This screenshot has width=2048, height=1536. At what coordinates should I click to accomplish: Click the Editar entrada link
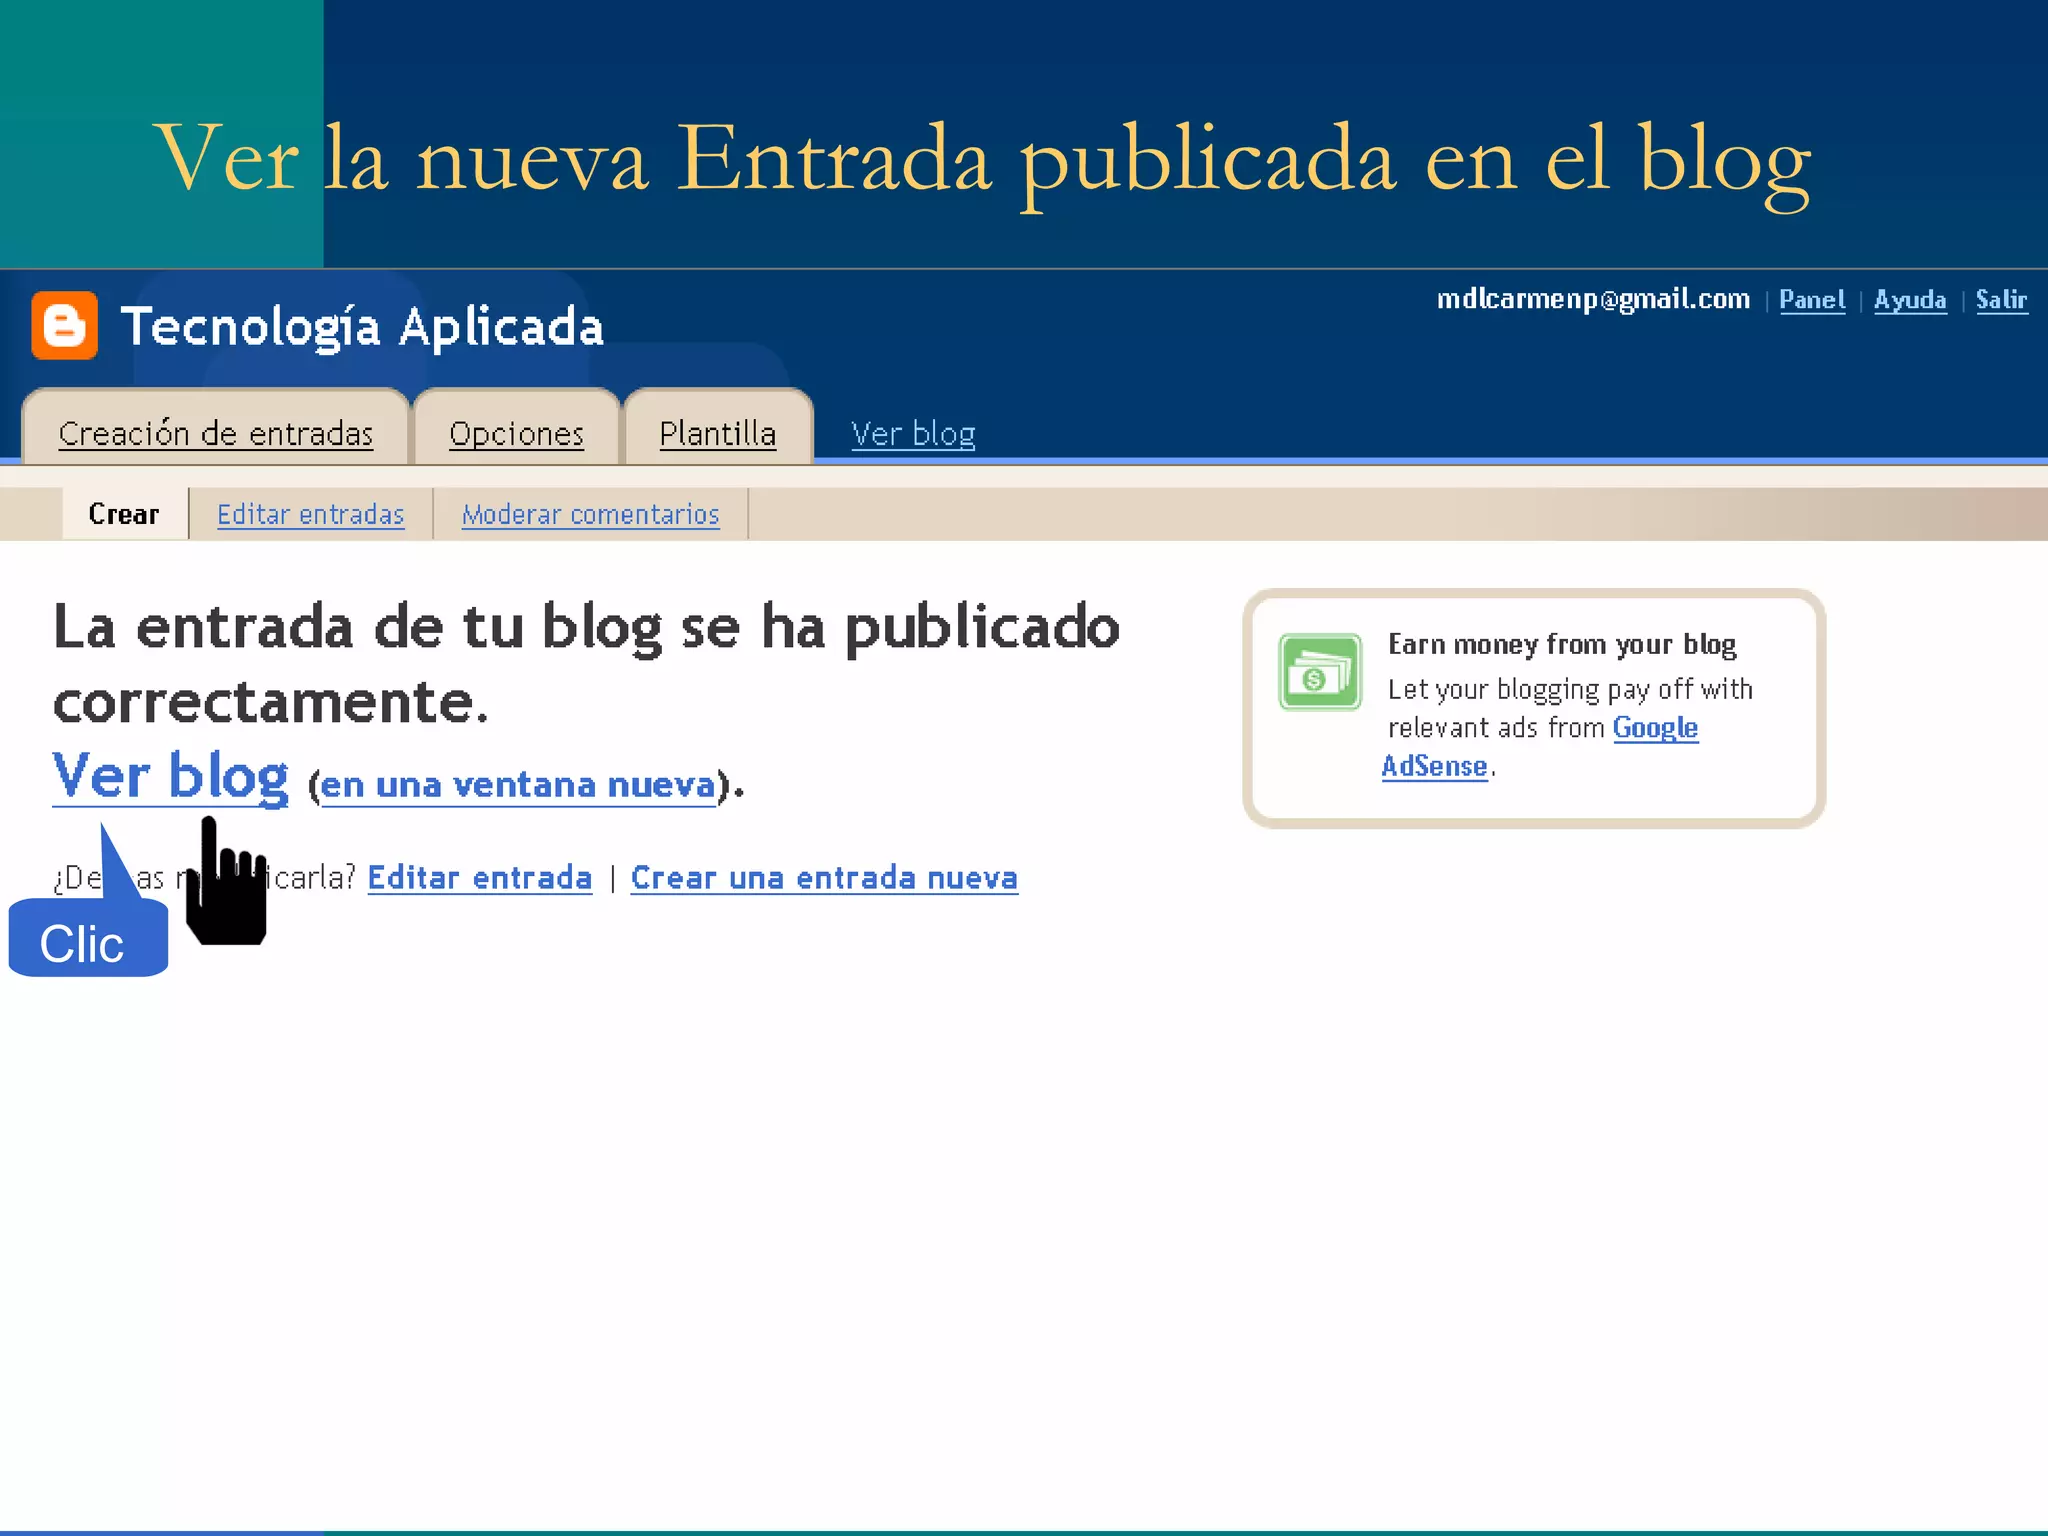pyautogui.click(x=480, y=878)
